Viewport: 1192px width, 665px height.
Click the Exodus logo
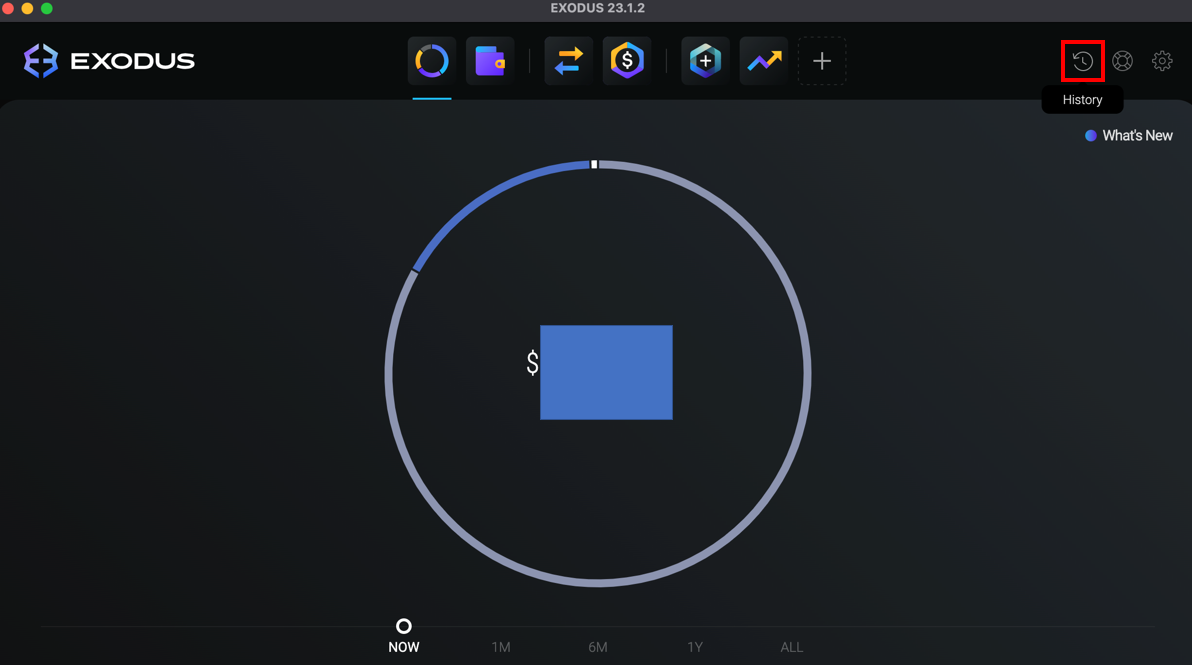pyautogui.click(x=109, y=61)
